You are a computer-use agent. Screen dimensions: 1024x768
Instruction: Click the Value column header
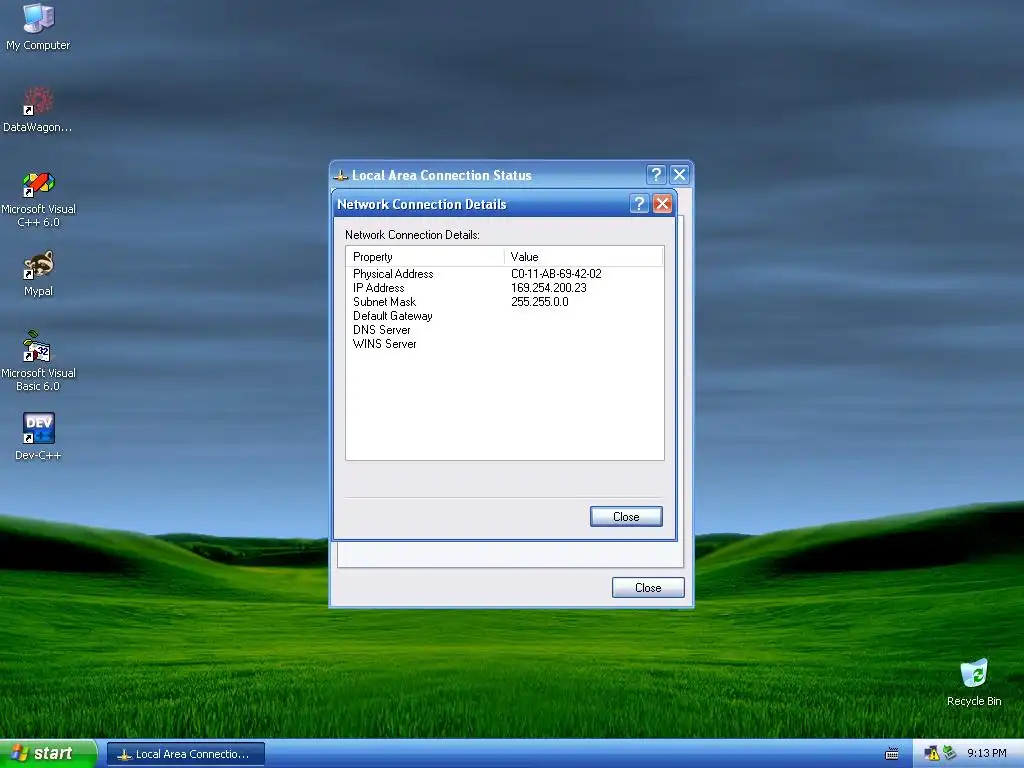[x=584, y=257]
